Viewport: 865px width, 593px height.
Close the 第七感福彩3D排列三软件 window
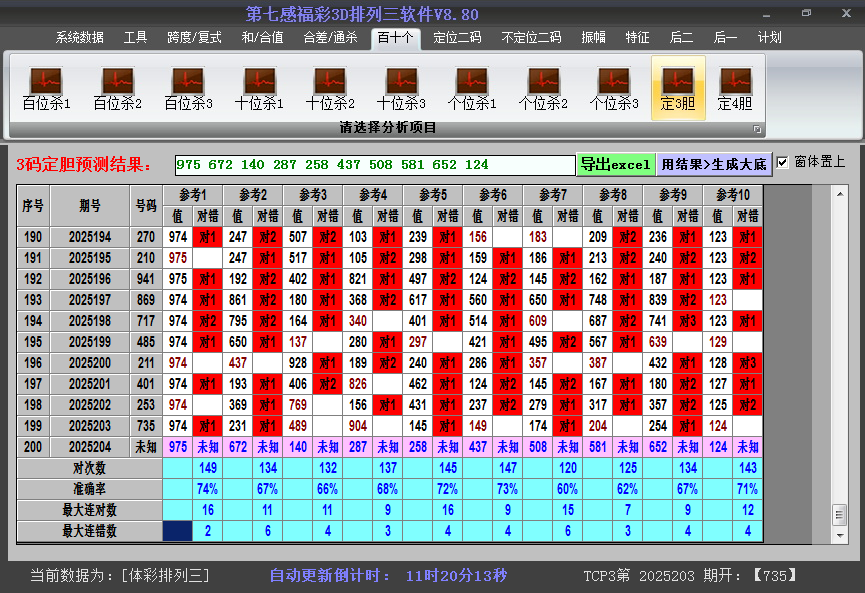tap(846, 13)
